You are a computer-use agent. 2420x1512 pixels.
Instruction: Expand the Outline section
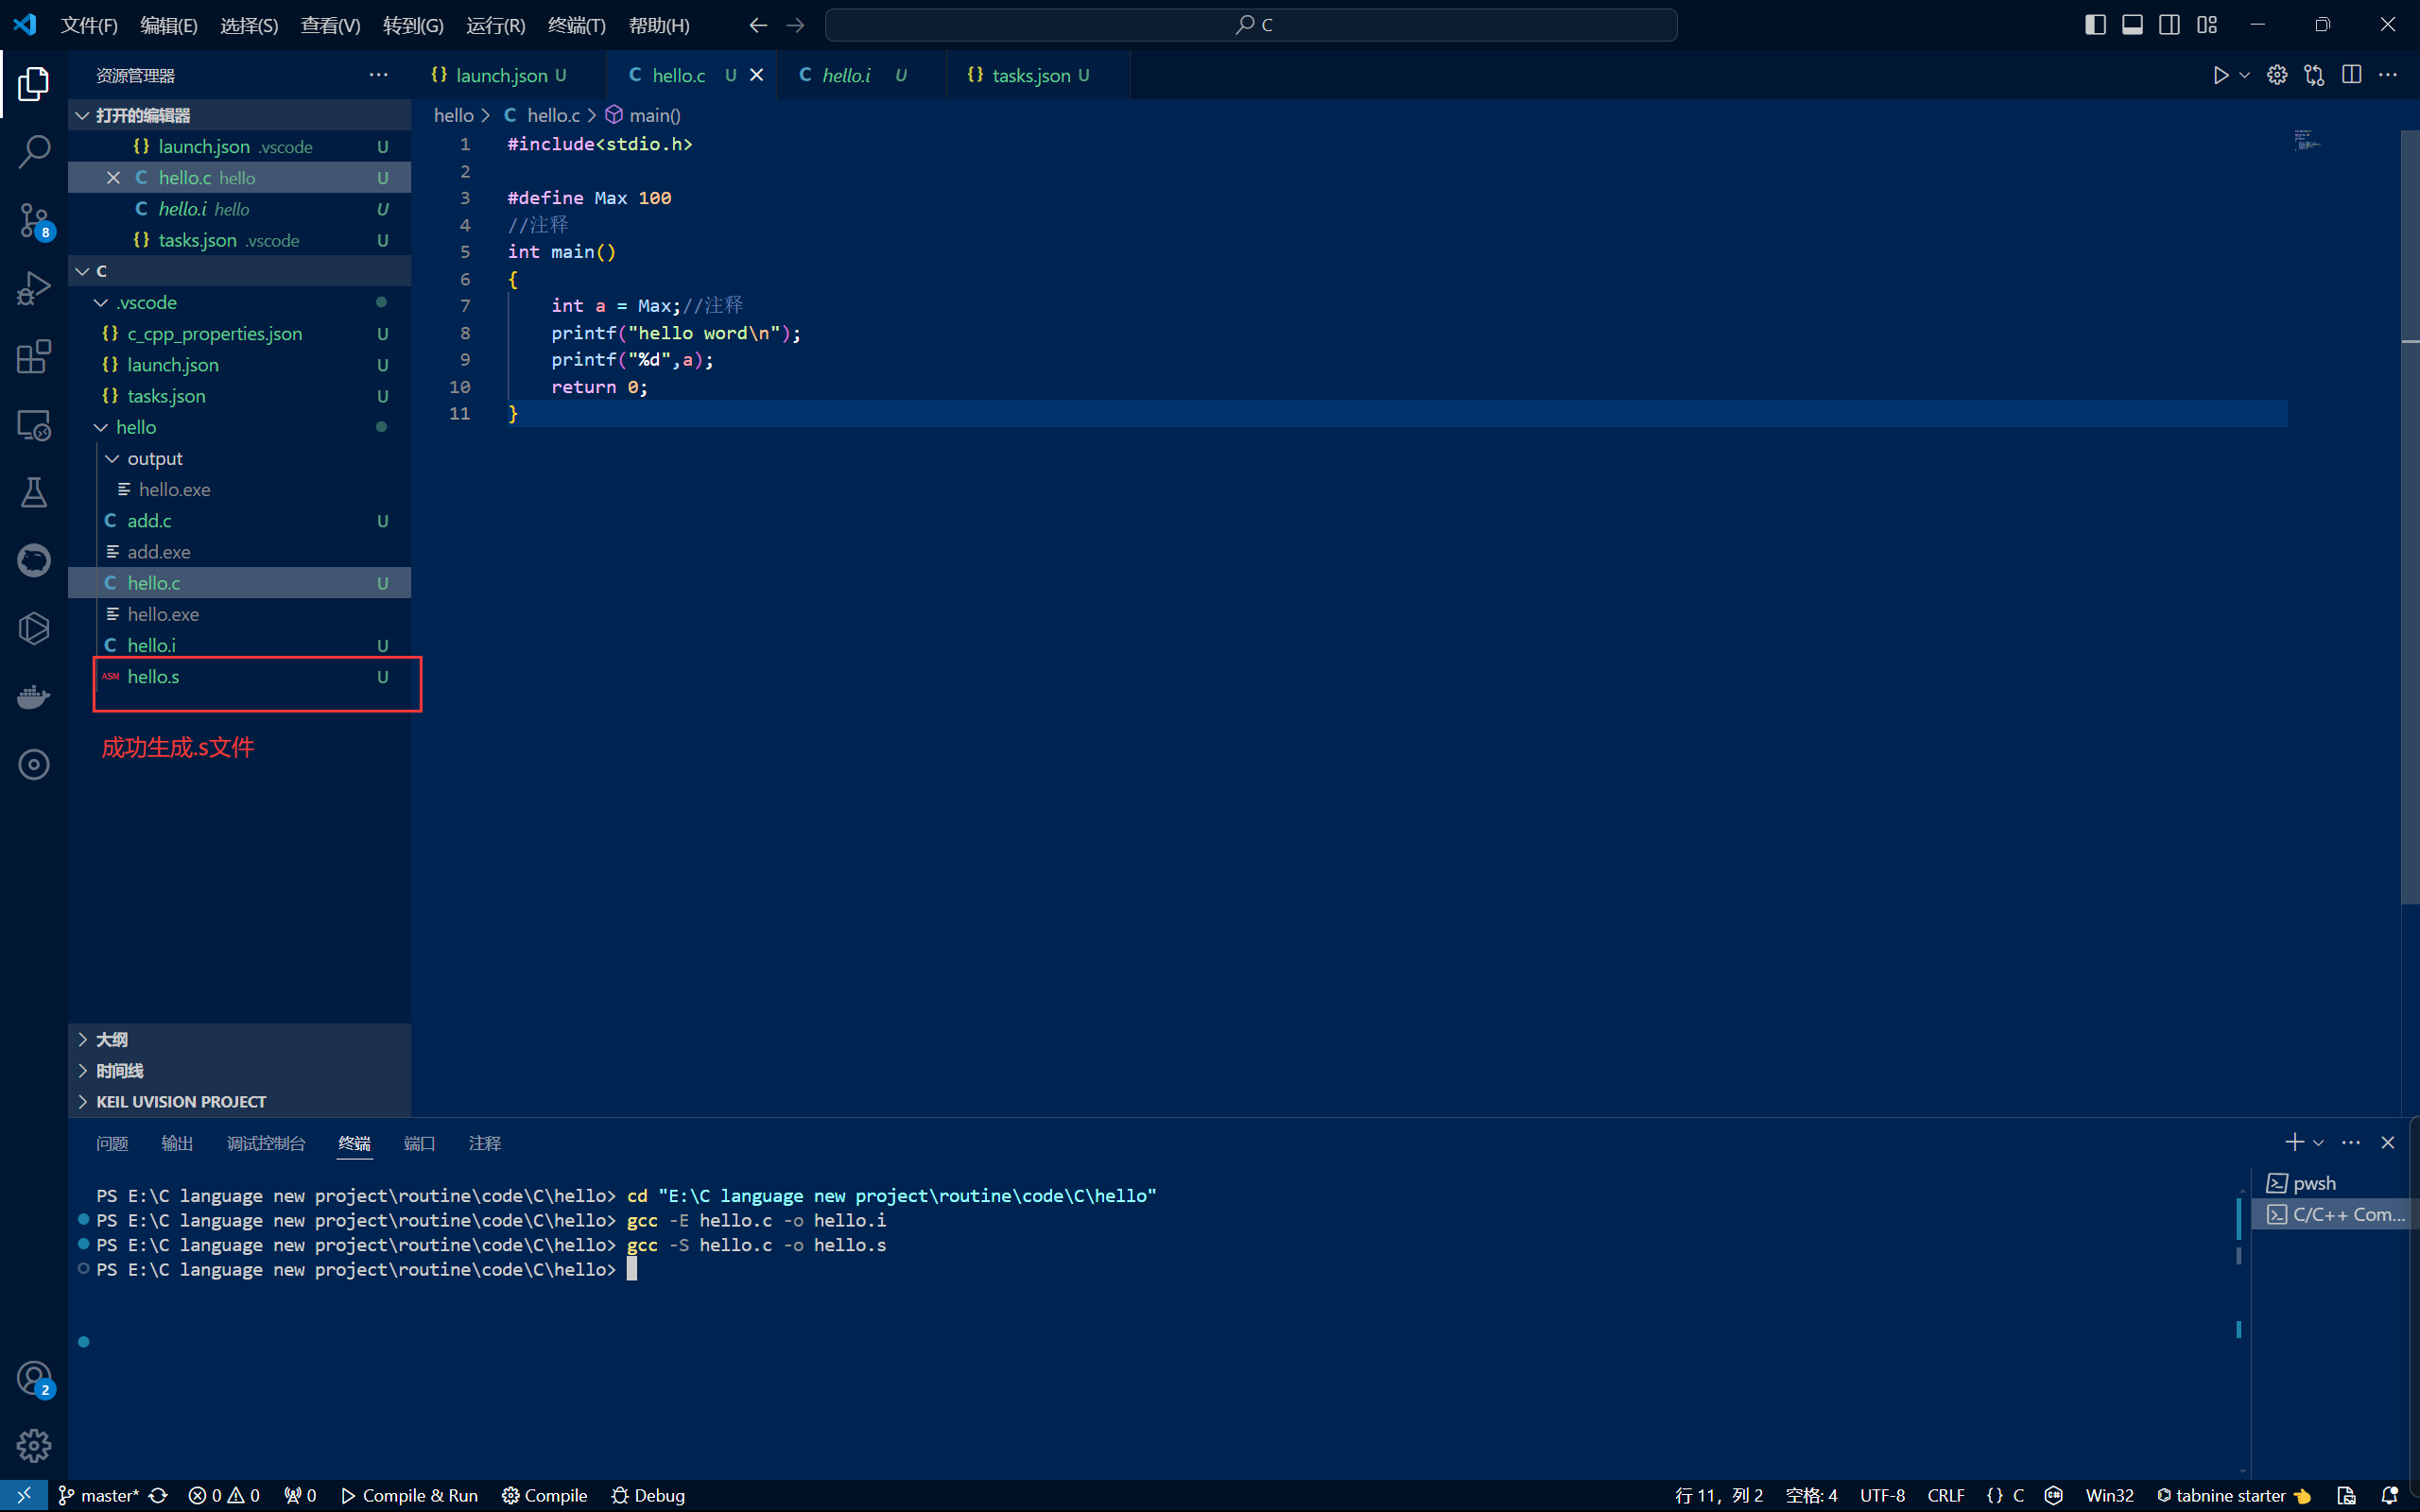point(240,1039)
